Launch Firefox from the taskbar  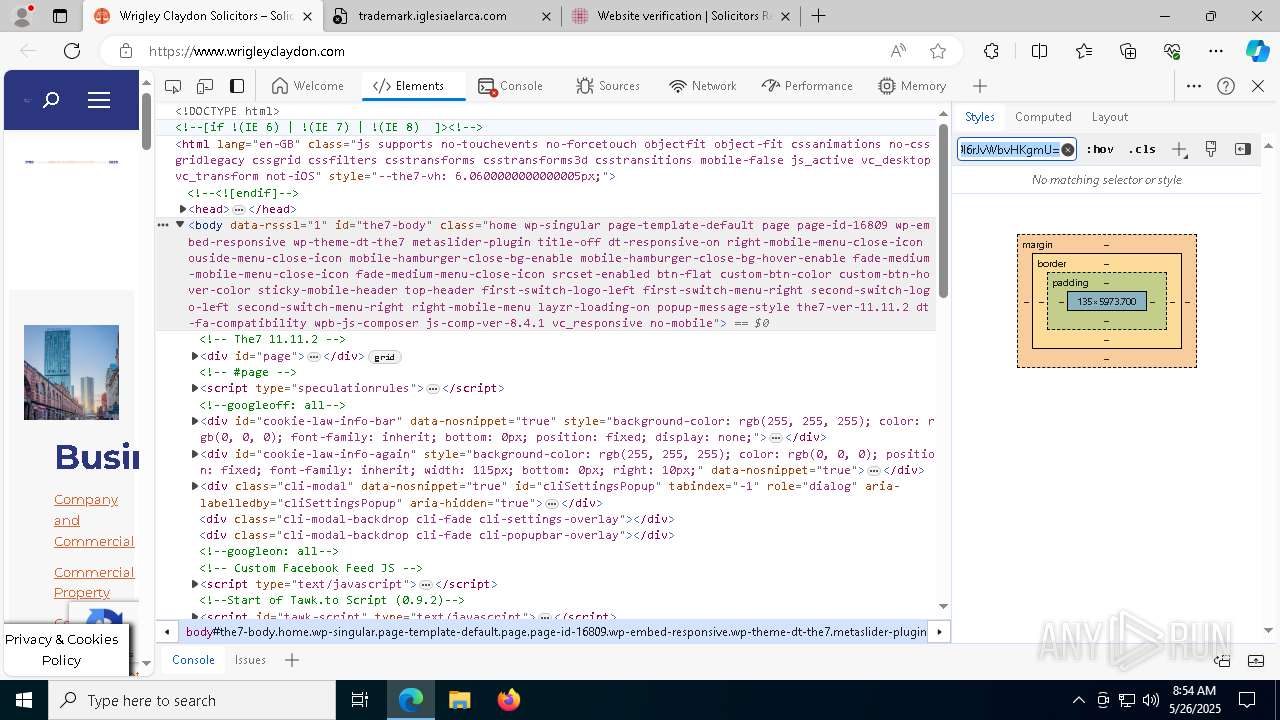[x=508, y=700]
